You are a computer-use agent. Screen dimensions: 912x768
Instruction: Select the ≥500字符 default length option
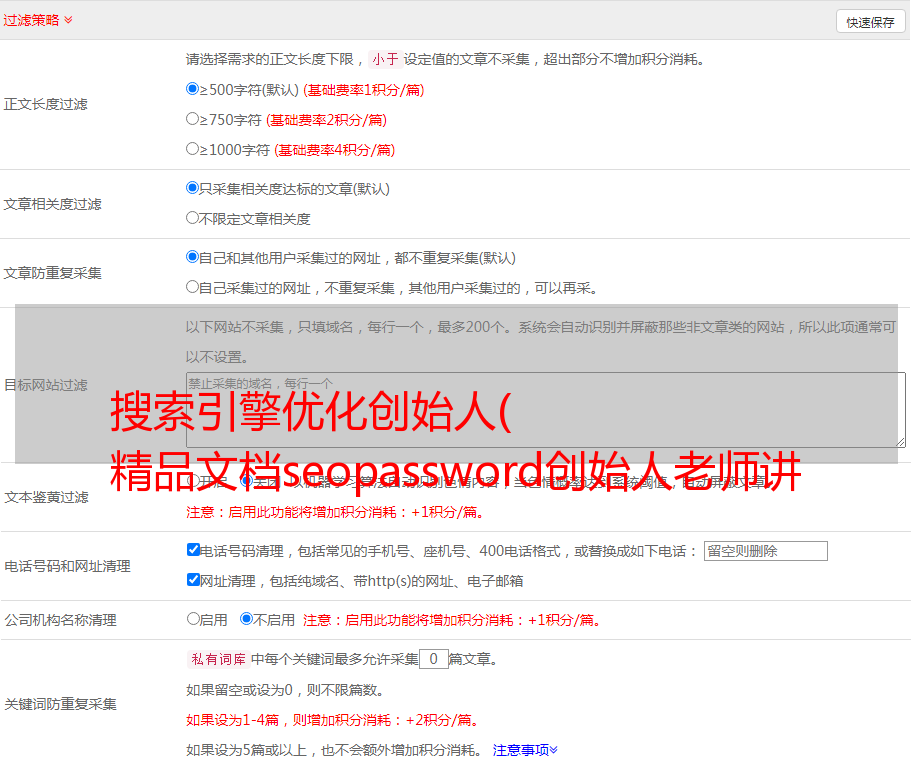(x=193, y=89)
